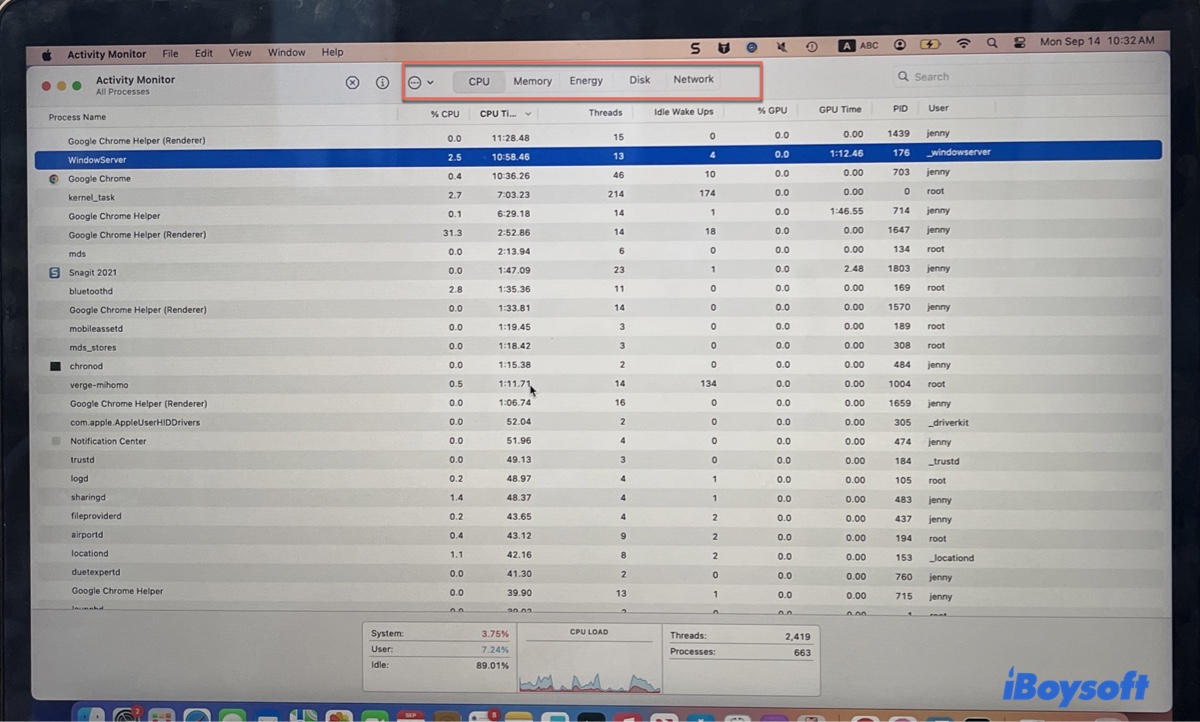
Task: Sort by the PID column header
Action: pos(900,108)
